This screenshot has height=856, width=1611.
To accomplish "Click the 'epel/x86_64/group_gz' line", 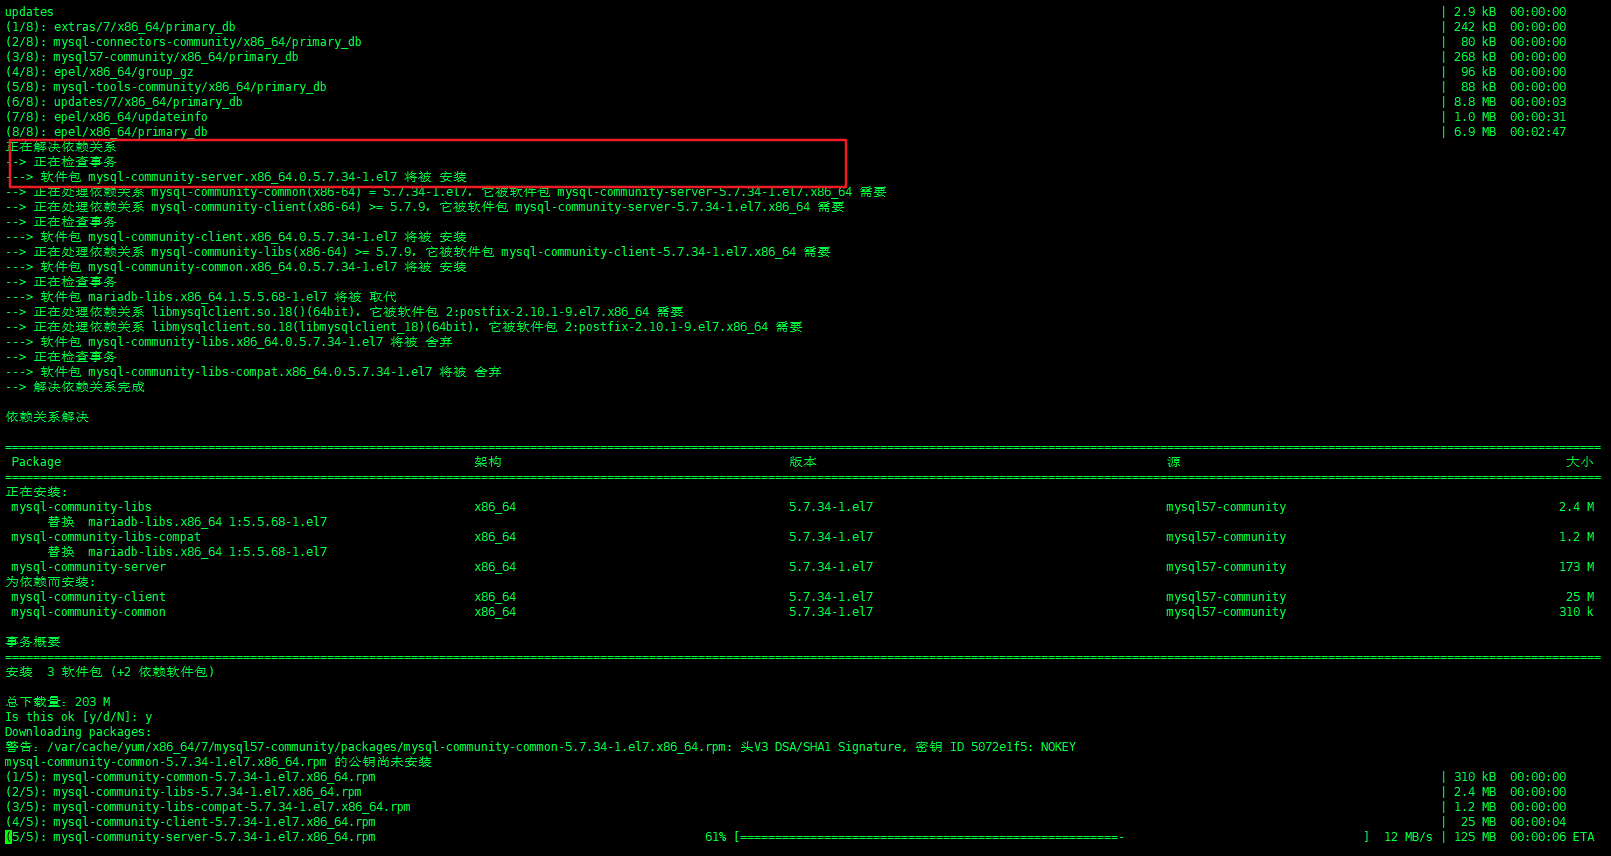I will tap(99, 72).
